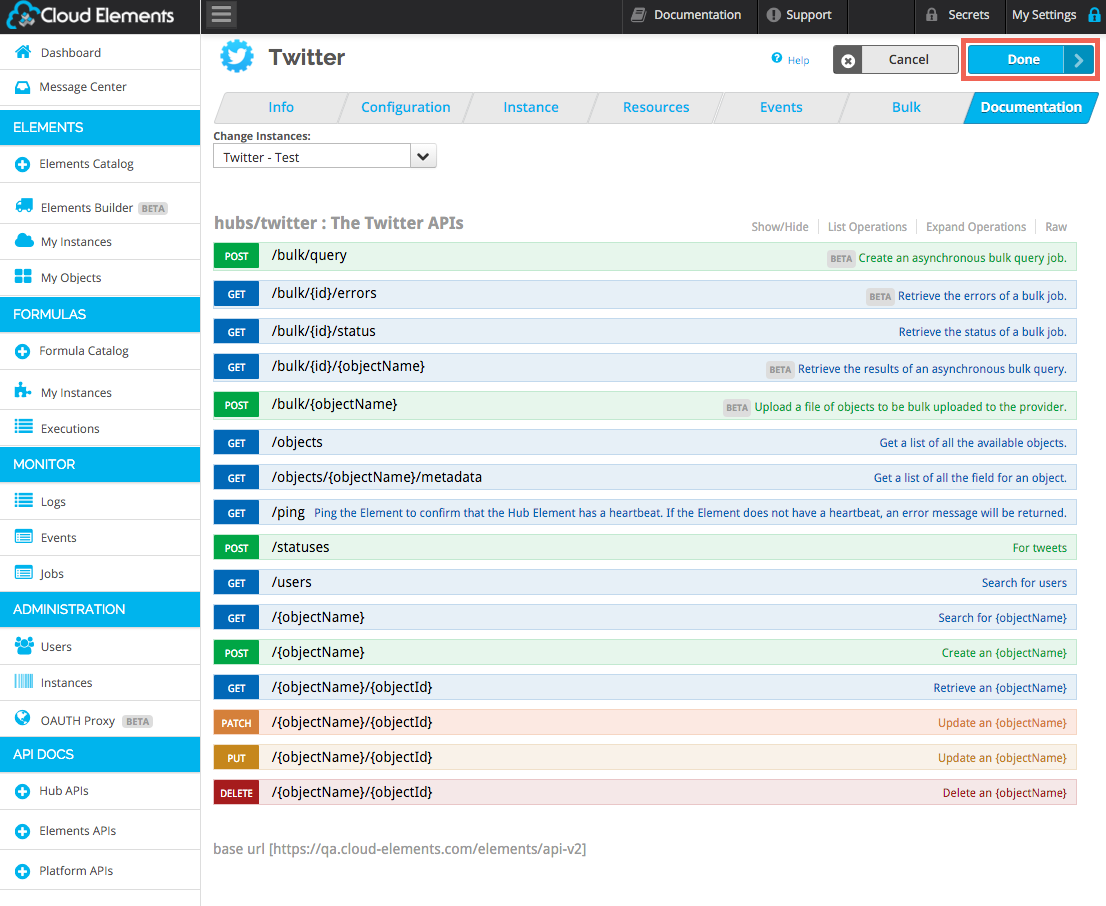1106x906 pixels.
Task: Click 'Retrieve an {objectName}' description
Action: [999, 688]
